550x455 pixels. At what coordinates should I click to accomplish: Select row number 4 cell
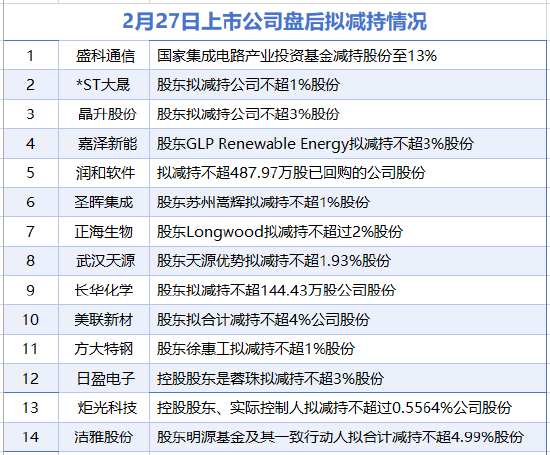point(31,143)
